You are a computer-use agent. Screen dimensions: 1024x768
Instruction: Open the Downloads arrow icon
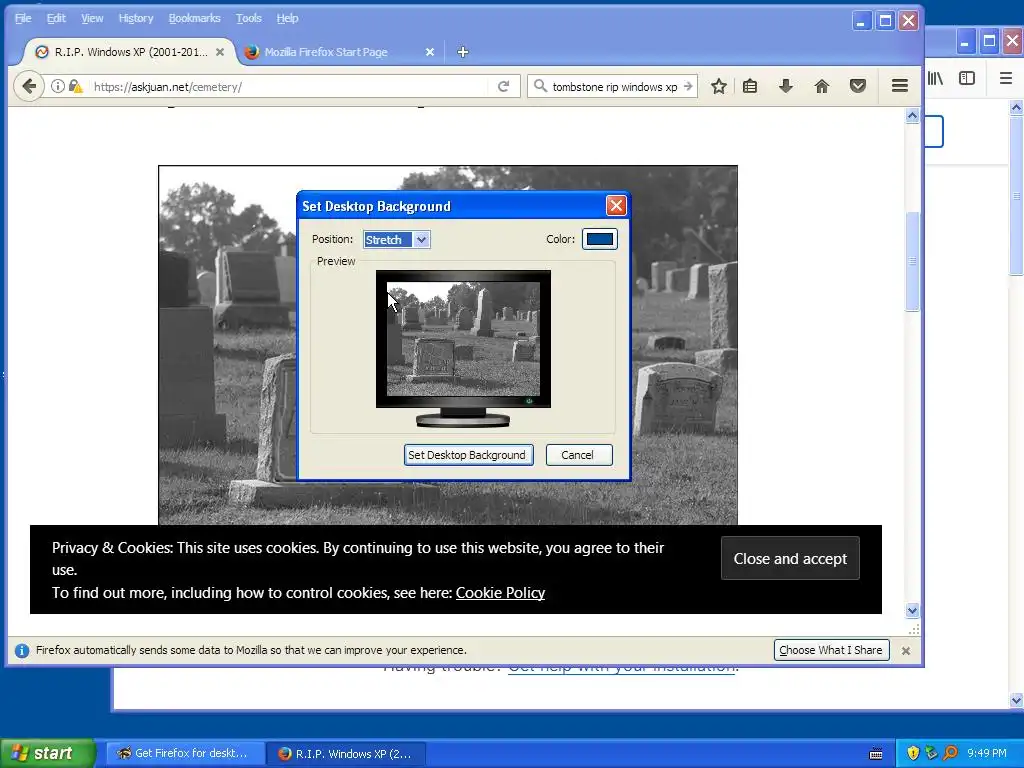(x=786, y=86)
